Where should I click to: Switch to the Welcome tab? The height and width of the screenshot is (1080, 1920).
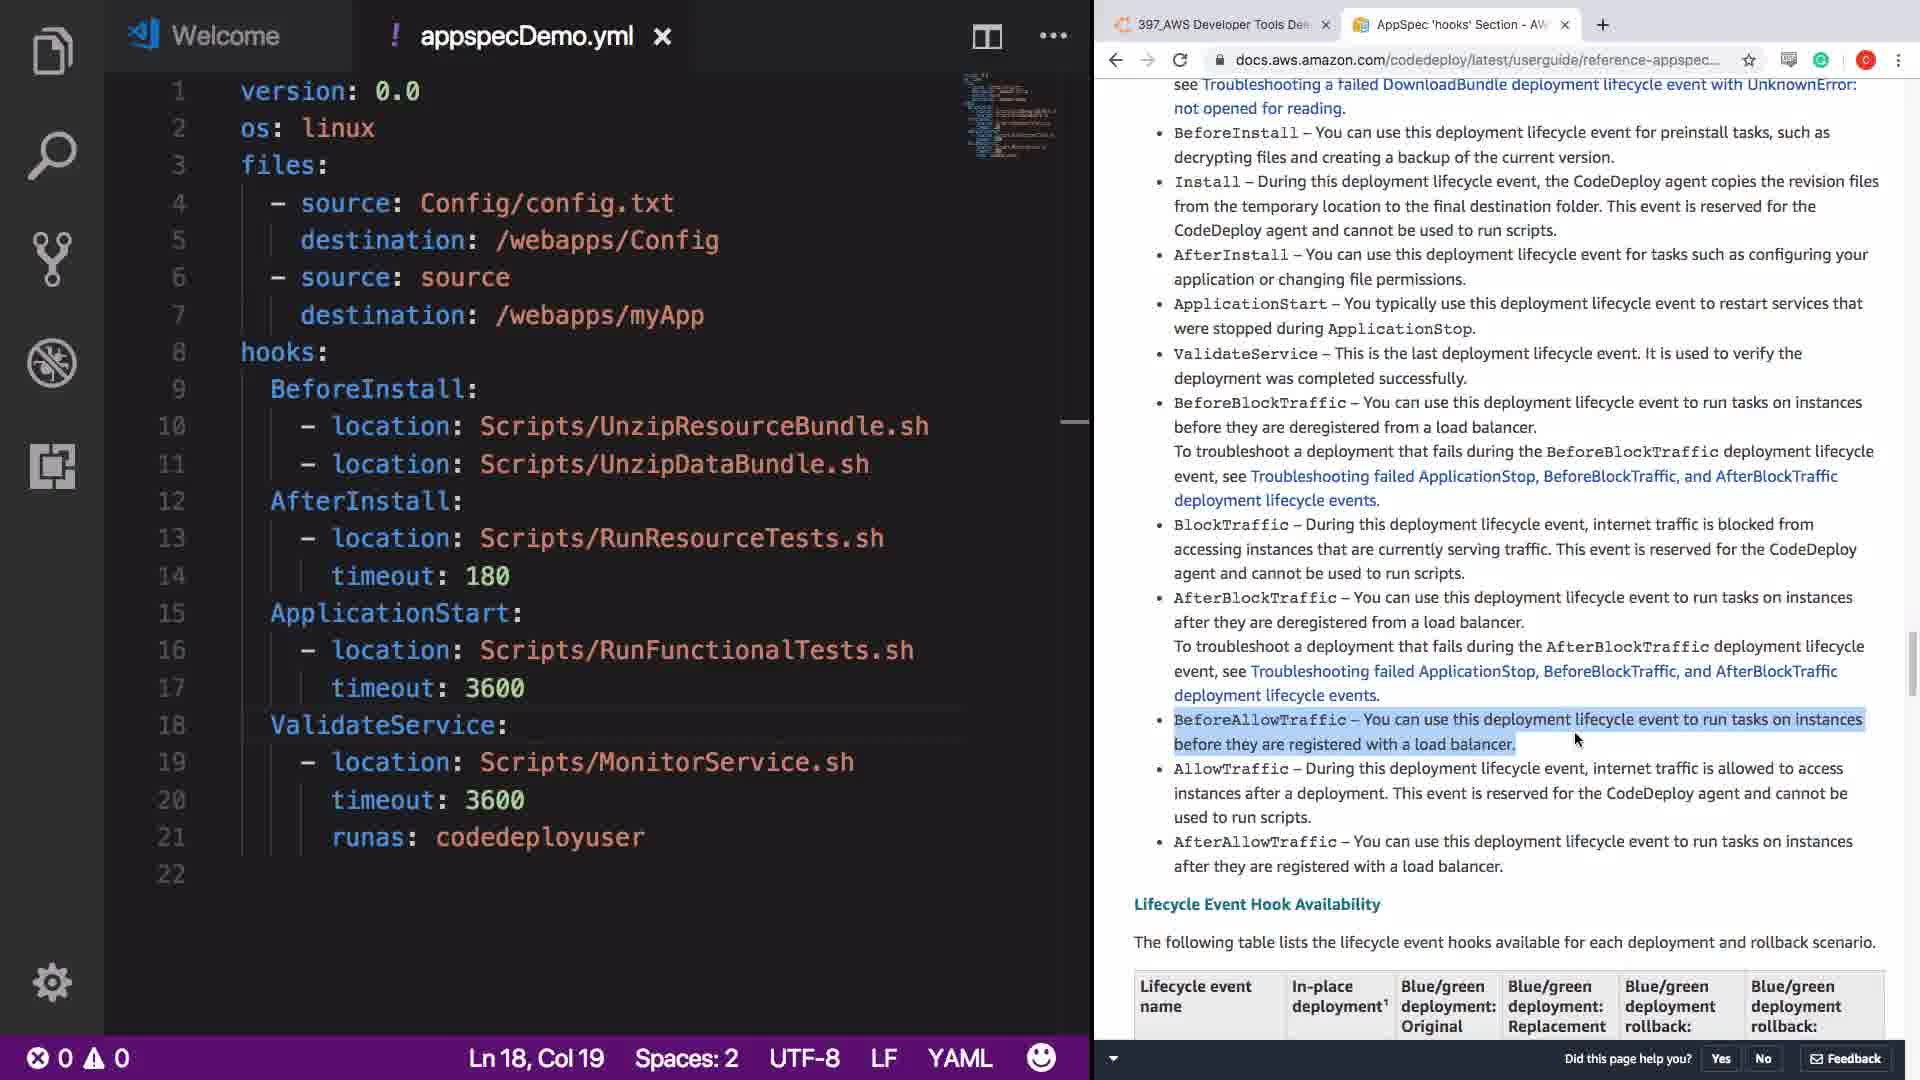click(225, 37)
